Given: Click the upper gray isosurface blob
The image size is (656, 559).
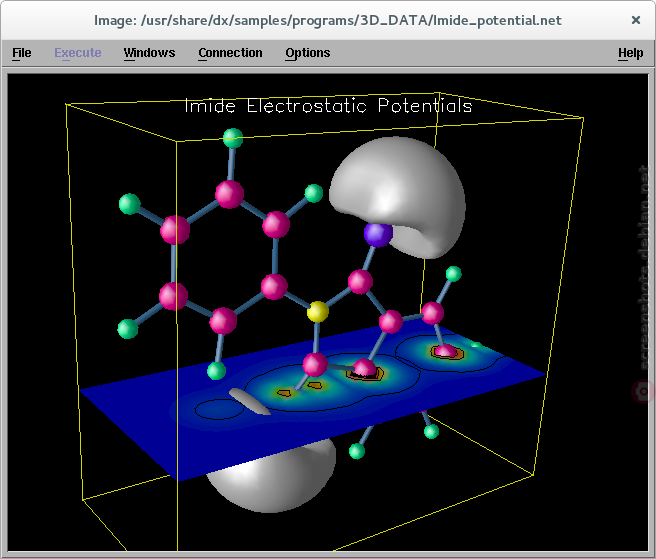Looking at the screenshot, I should pyautogui.click(x=397, y=197).
